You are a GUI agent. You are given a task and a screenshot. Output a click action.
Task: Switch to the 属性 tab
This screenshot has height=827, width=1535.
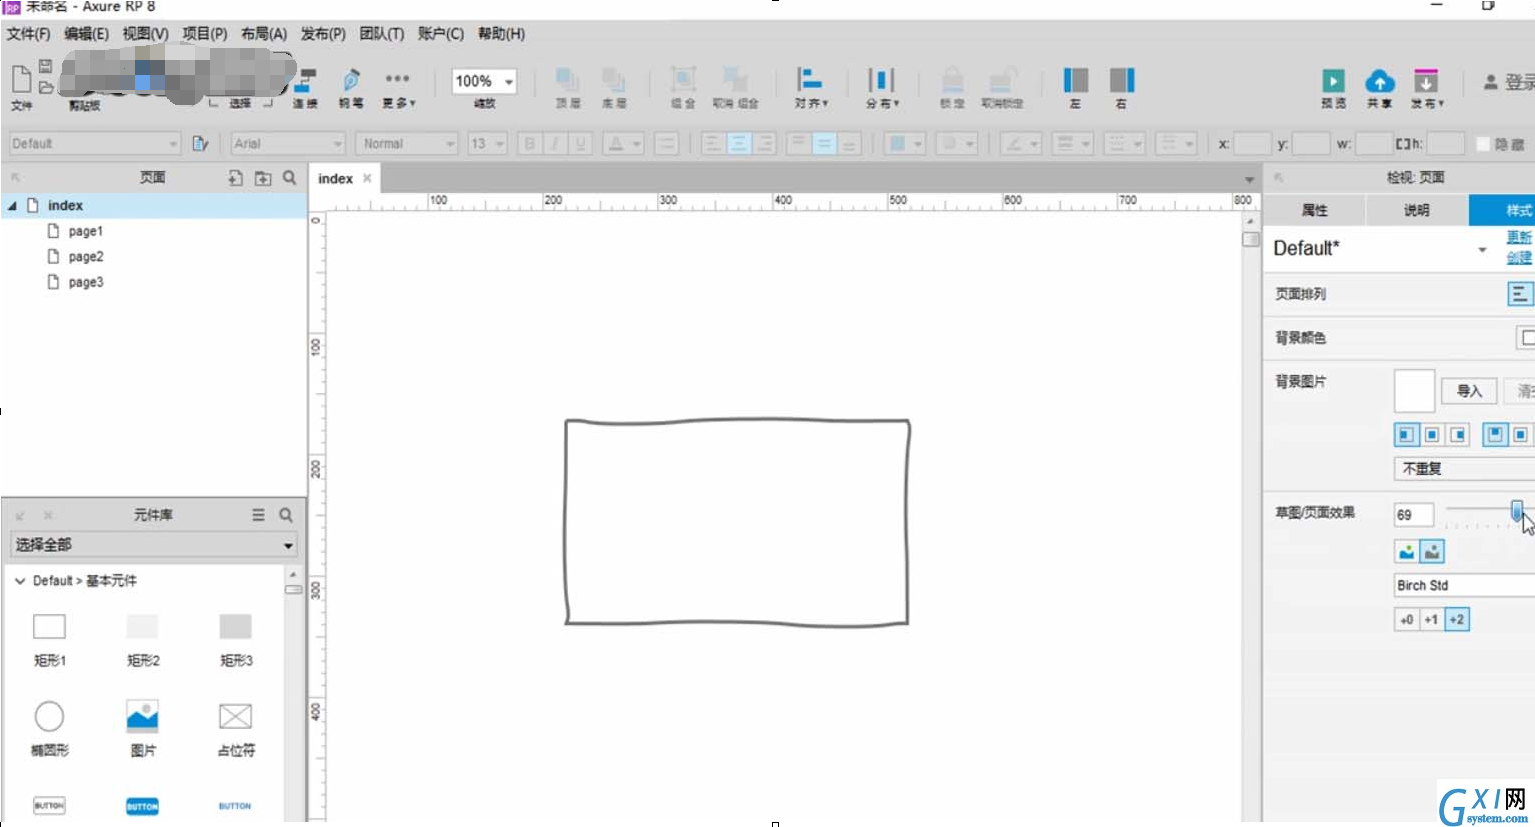1315,210
